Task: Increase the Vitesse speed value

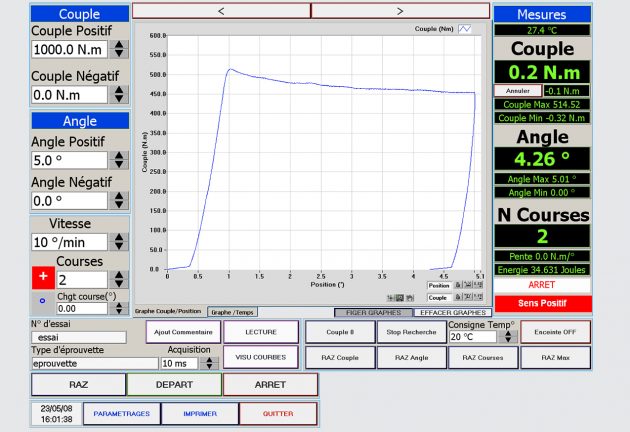Action: point(119,237)
